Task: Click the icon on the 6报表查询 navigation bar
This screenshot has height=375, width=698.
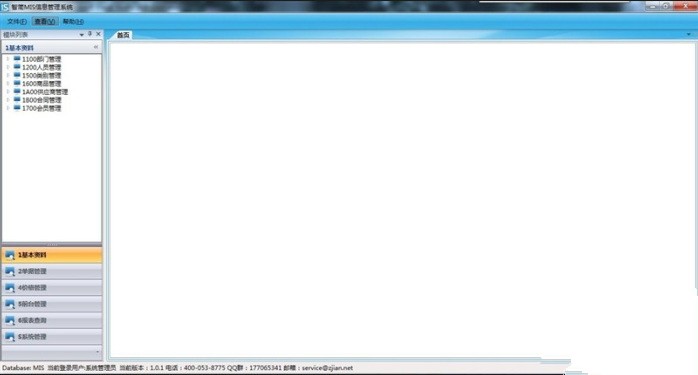Action: click(10, 320)
